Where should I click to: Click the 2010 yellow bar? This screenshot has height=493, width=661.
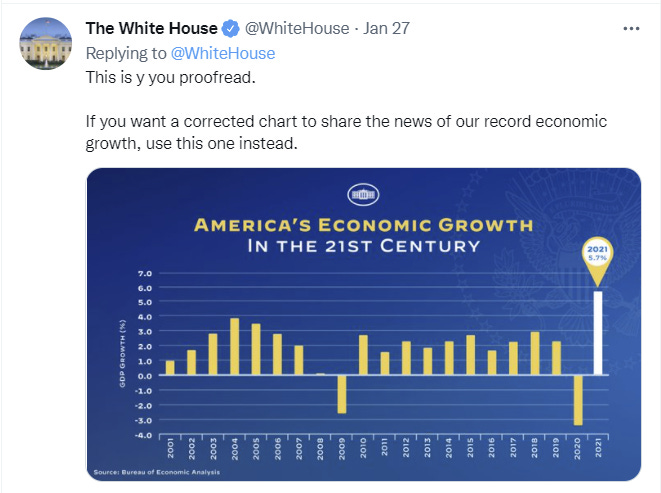coord(363,355)
